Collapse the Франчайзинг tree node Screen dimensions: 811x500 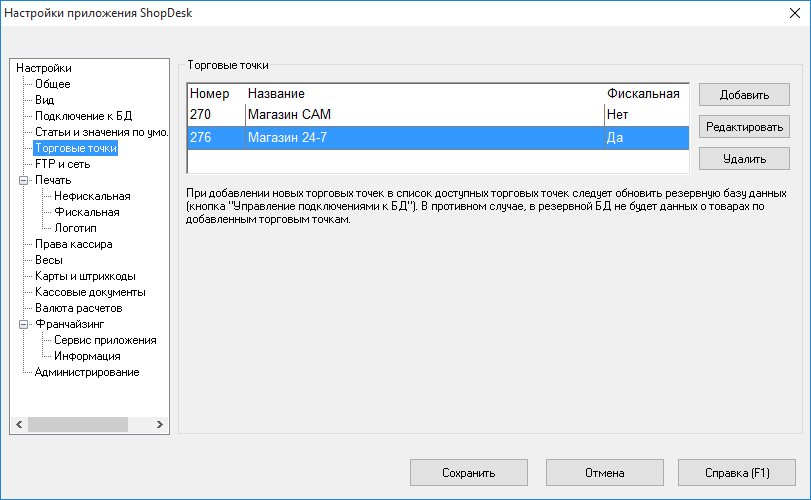(x=25, y=325)
